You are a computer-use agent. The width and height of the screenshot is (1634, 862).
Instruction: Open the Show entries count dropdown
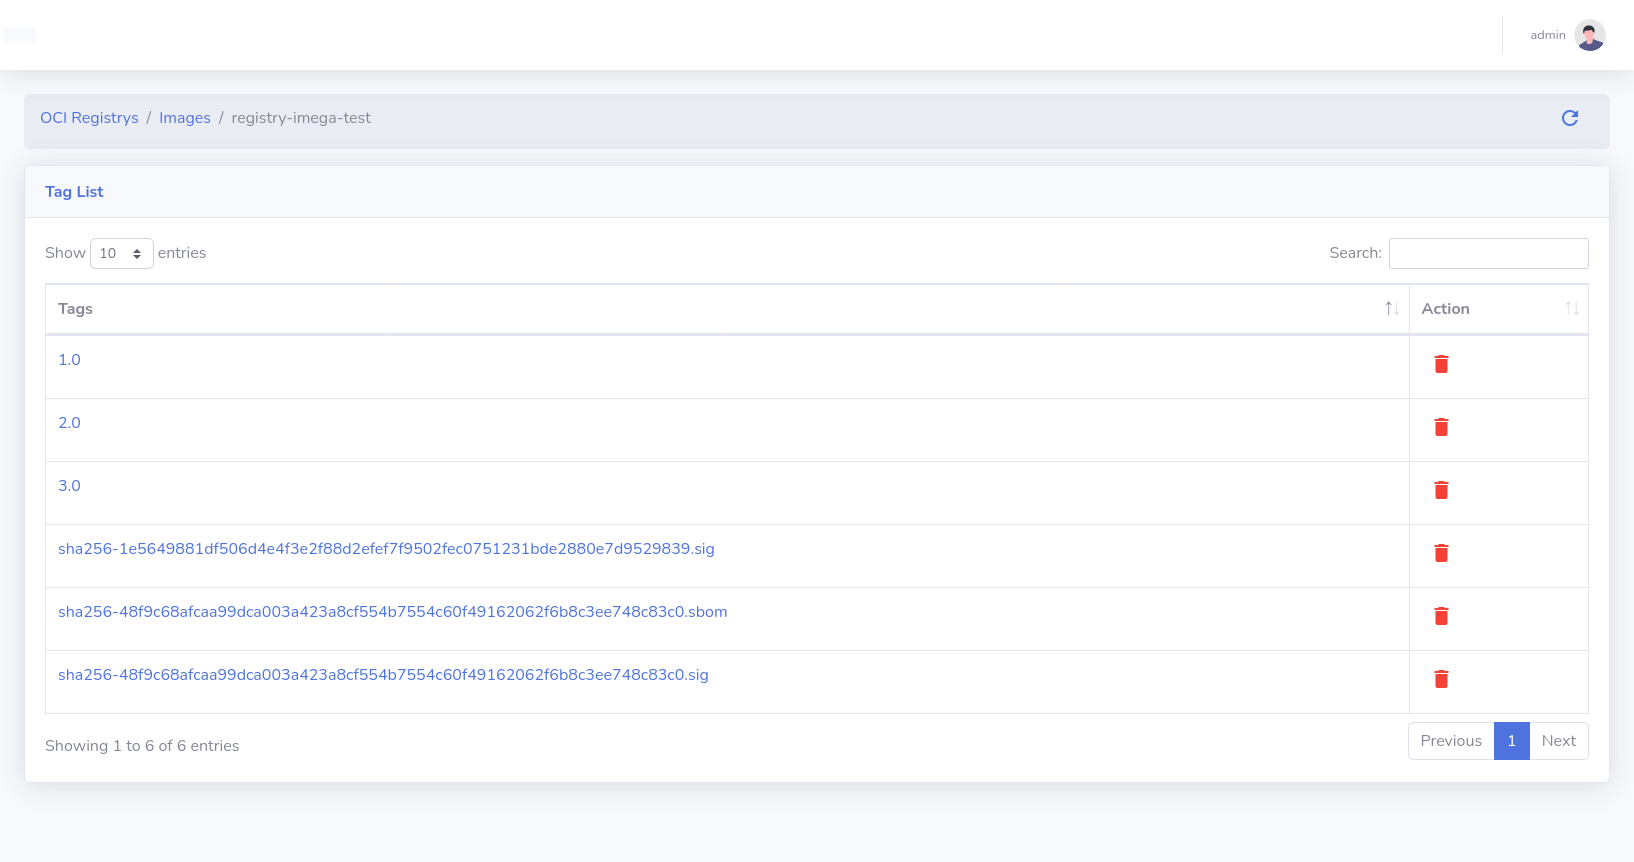tap(121, 254)
